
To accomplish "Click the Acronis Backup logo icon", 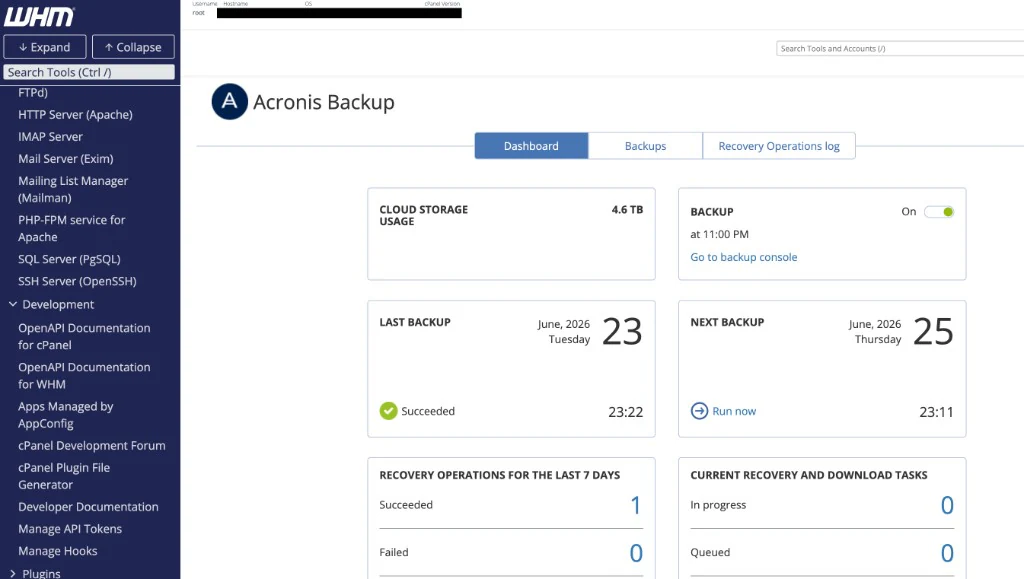I will click(229, 101).
